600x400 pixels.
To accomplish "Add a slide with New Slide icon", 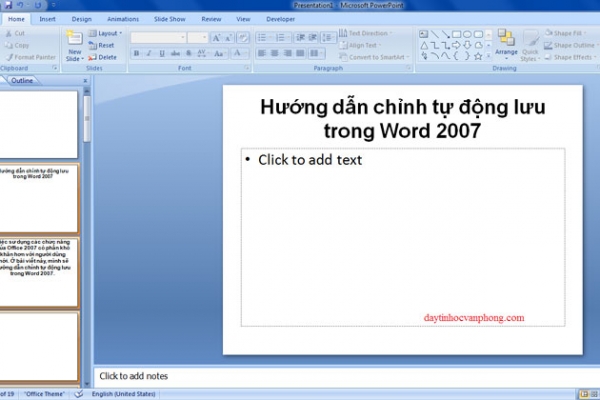I will point(73,39).
